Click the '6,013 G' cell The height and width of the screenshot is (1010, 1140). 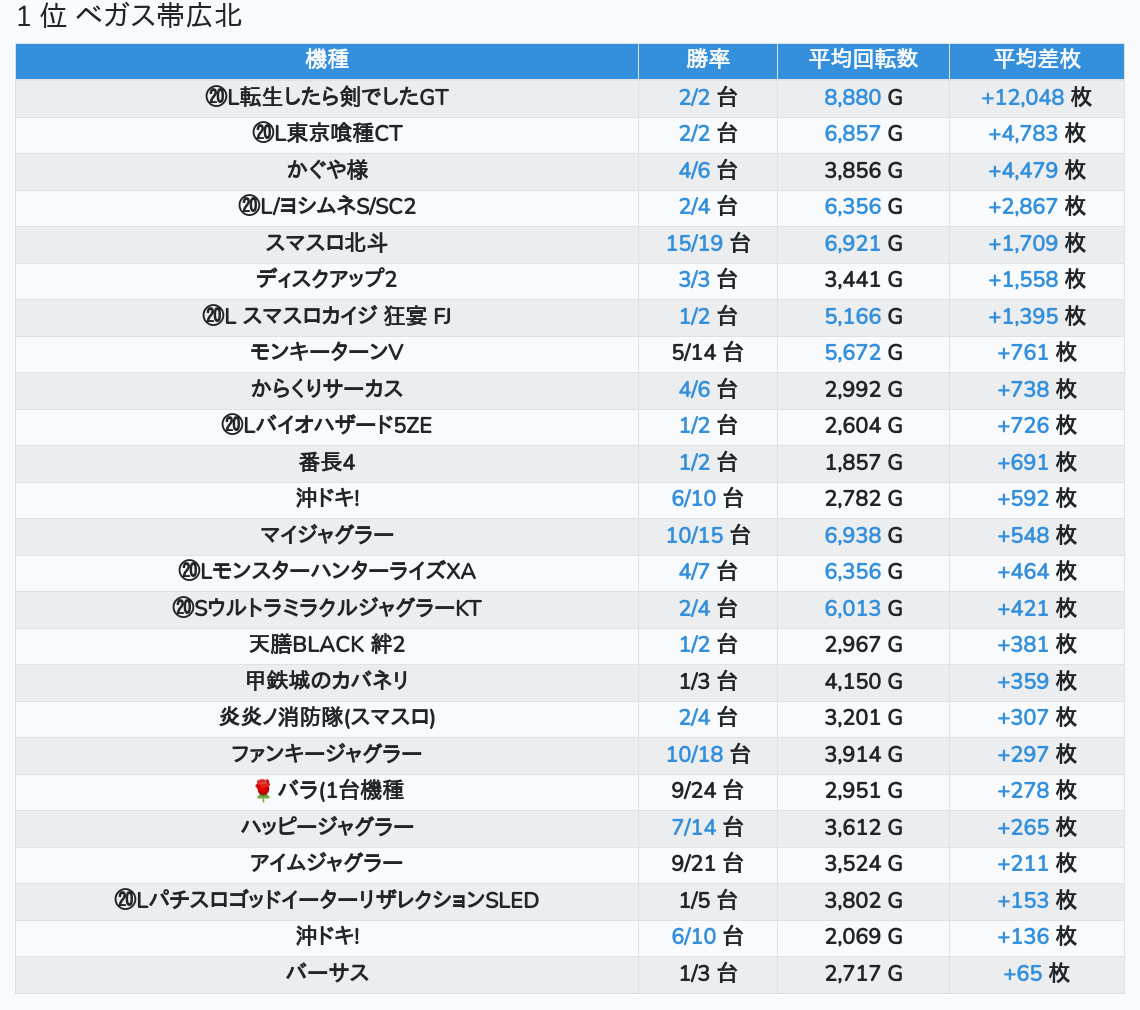point(863,609)
